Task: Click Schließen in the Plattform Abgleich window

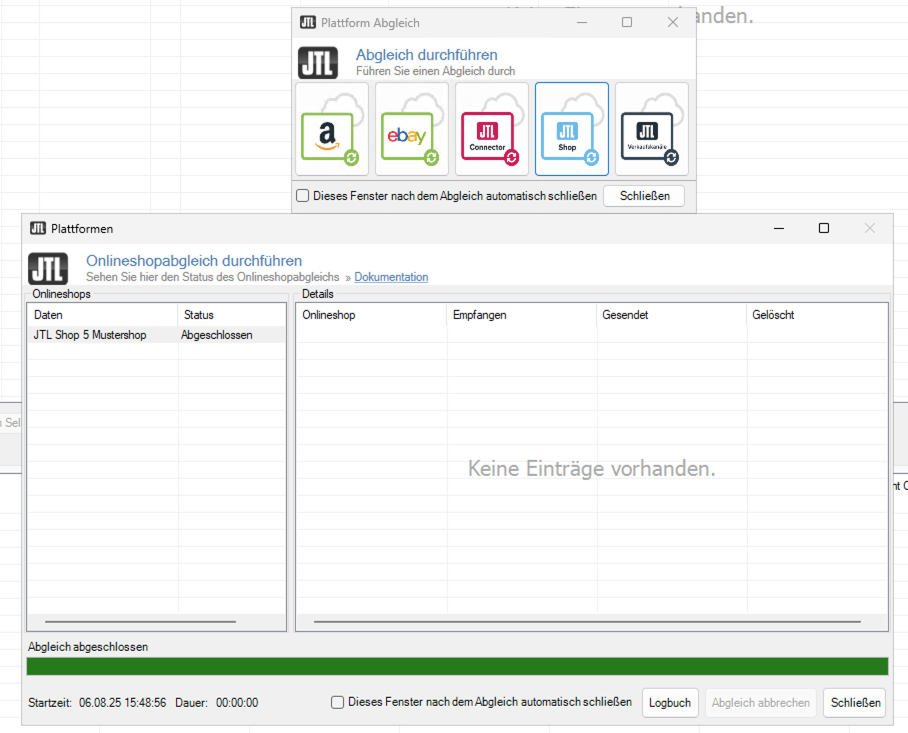Action: point(644,196)
